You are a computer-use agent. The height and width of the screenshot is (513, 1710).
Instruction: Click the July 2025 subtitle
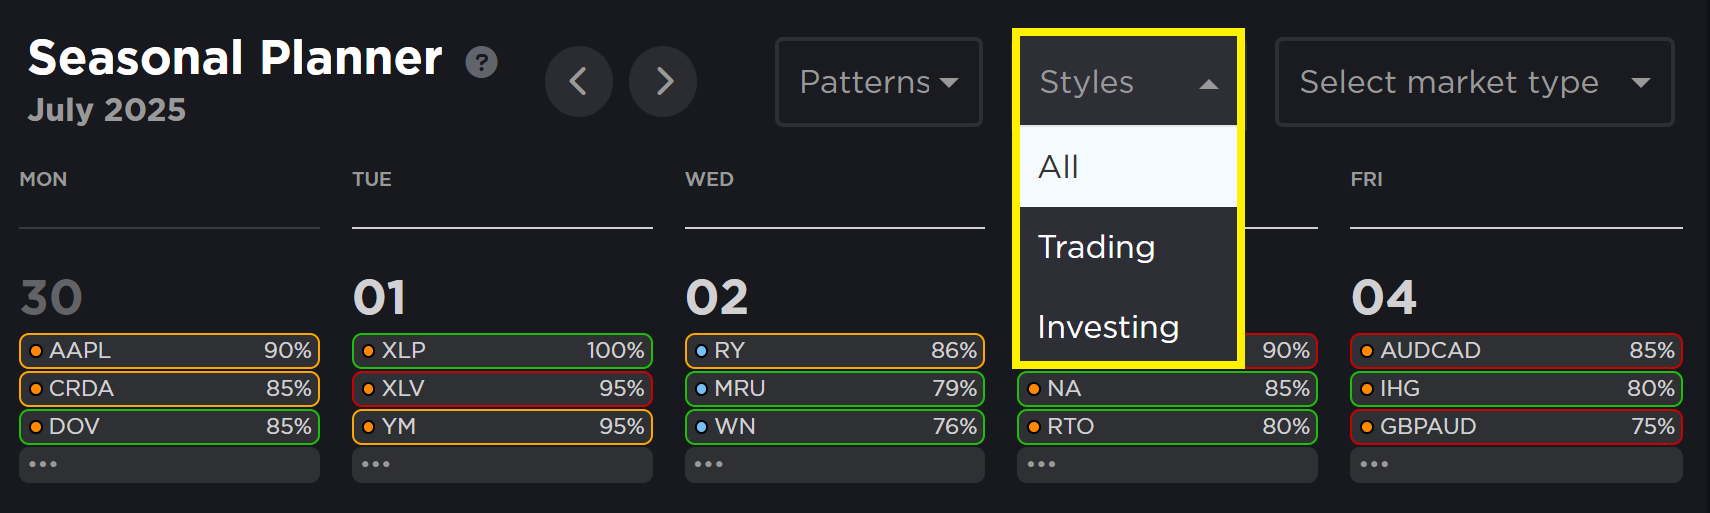[107, 110]
